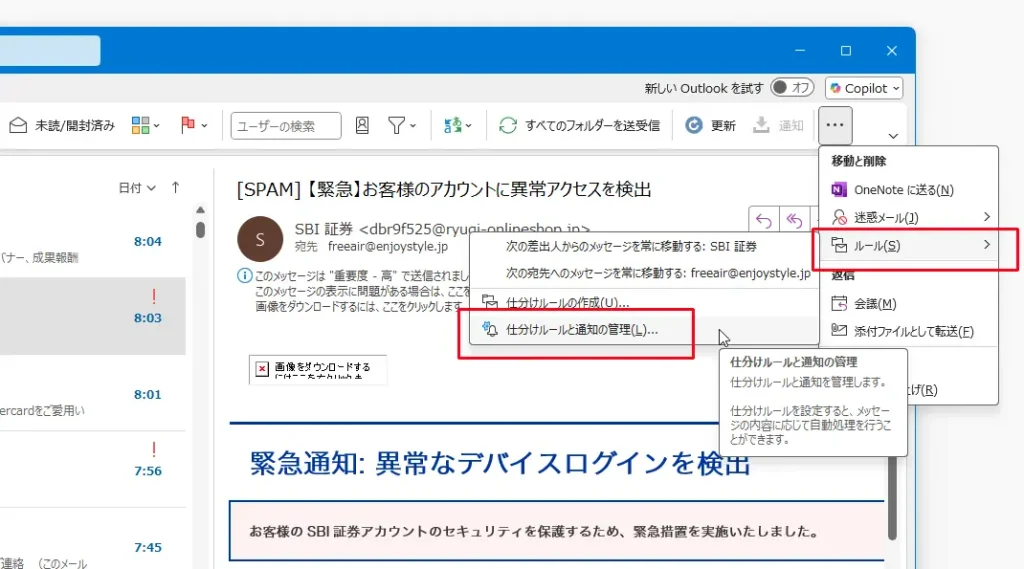Expand the ribbon display options chevron
The width and height of the screenshot is (1024, 569).
(893, 136)
